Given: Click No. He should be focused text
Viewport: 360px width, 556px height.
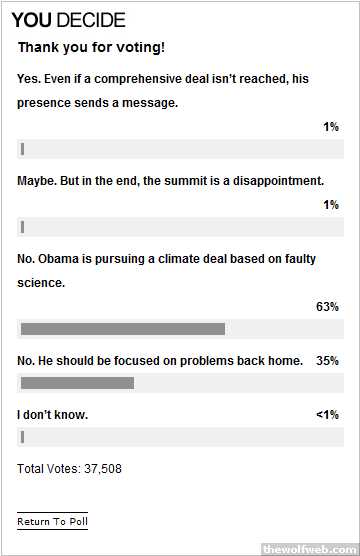Looking at the screenshot, I should pos(160,361).
